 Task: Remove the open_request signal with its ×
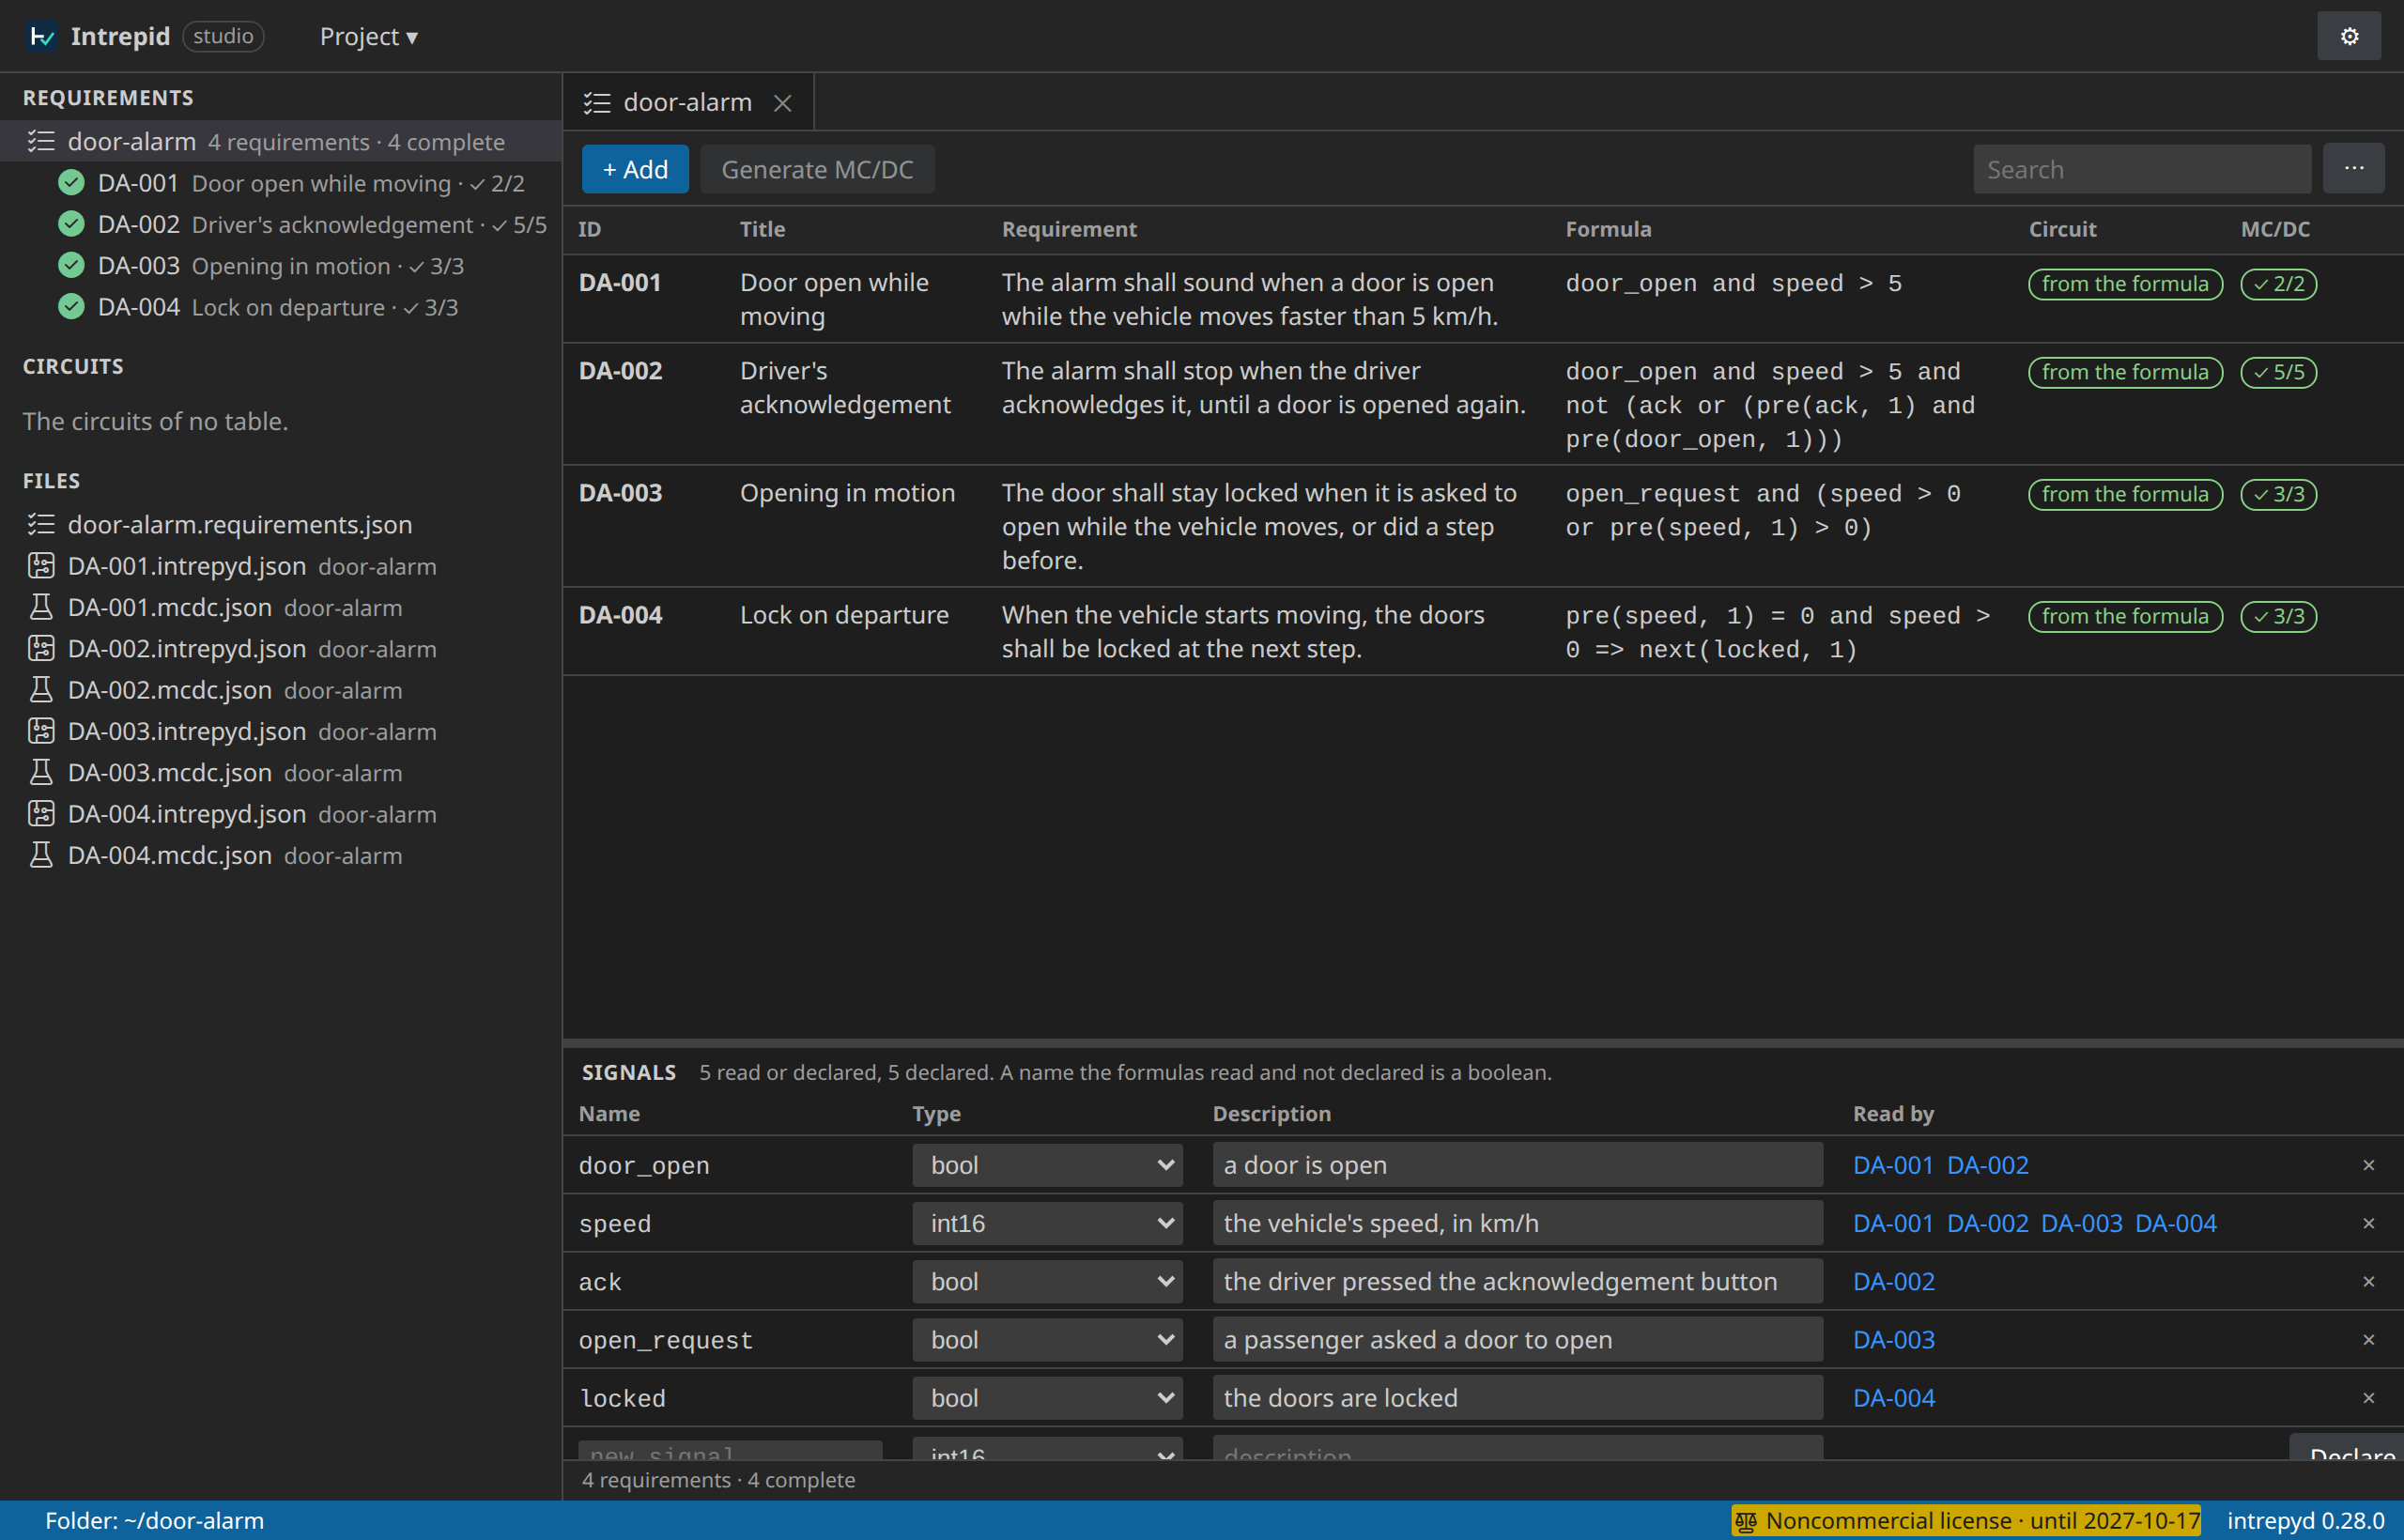click(2368, 1339)
